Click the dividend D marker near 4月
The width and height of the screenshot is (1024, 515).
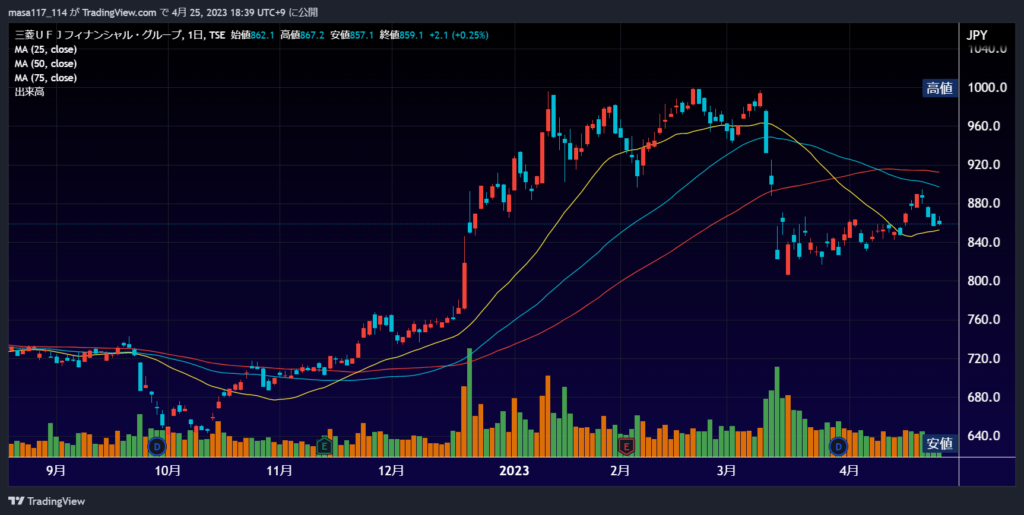coord(839,446)
